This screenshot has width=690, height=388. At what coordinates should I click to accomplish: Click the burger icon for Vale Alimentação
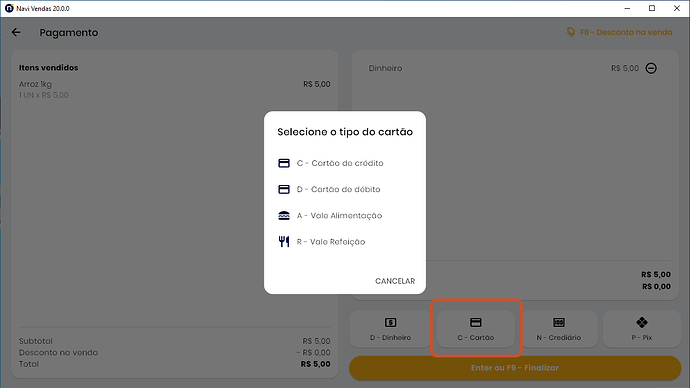coord(284,216)
